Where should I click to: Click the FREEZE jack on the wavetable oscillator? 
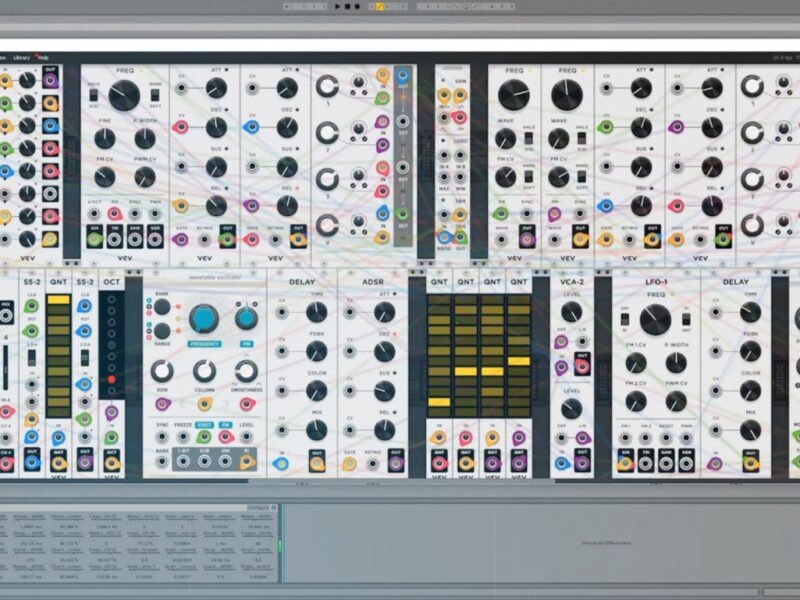pyautogui.click(x=183, y=438)
